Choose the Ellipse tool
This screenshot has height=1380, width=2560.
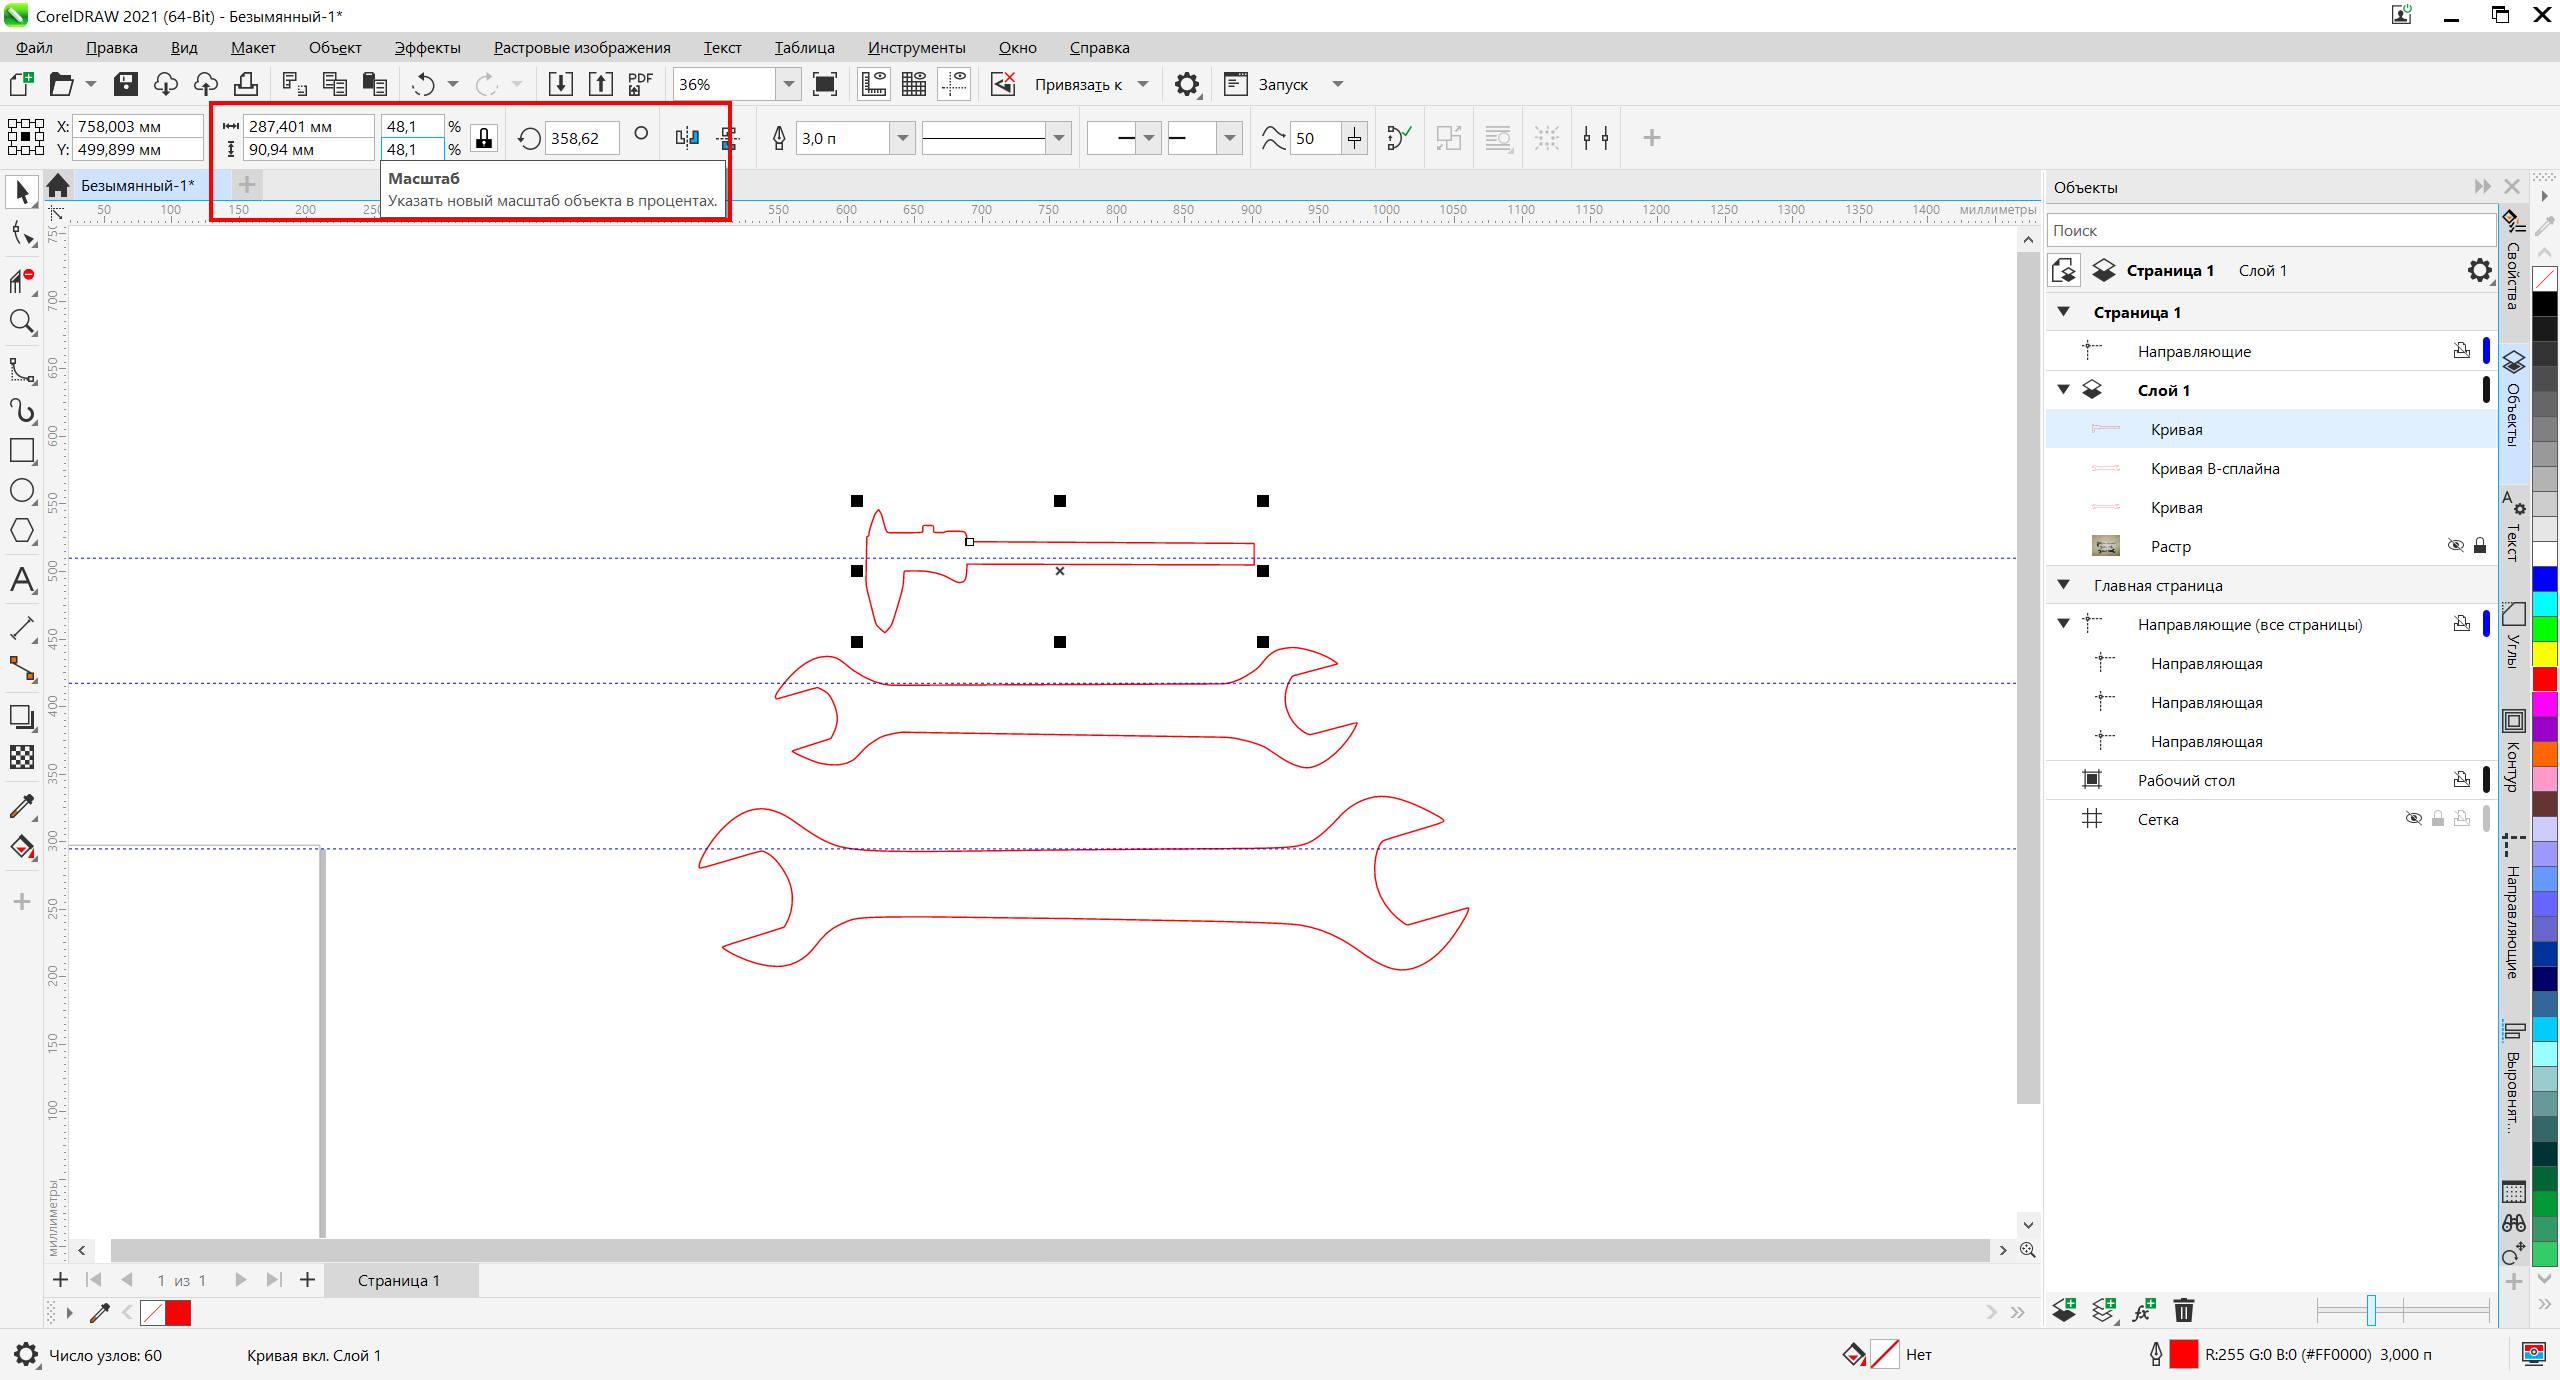pyautogui.click(x=22, y=491)
